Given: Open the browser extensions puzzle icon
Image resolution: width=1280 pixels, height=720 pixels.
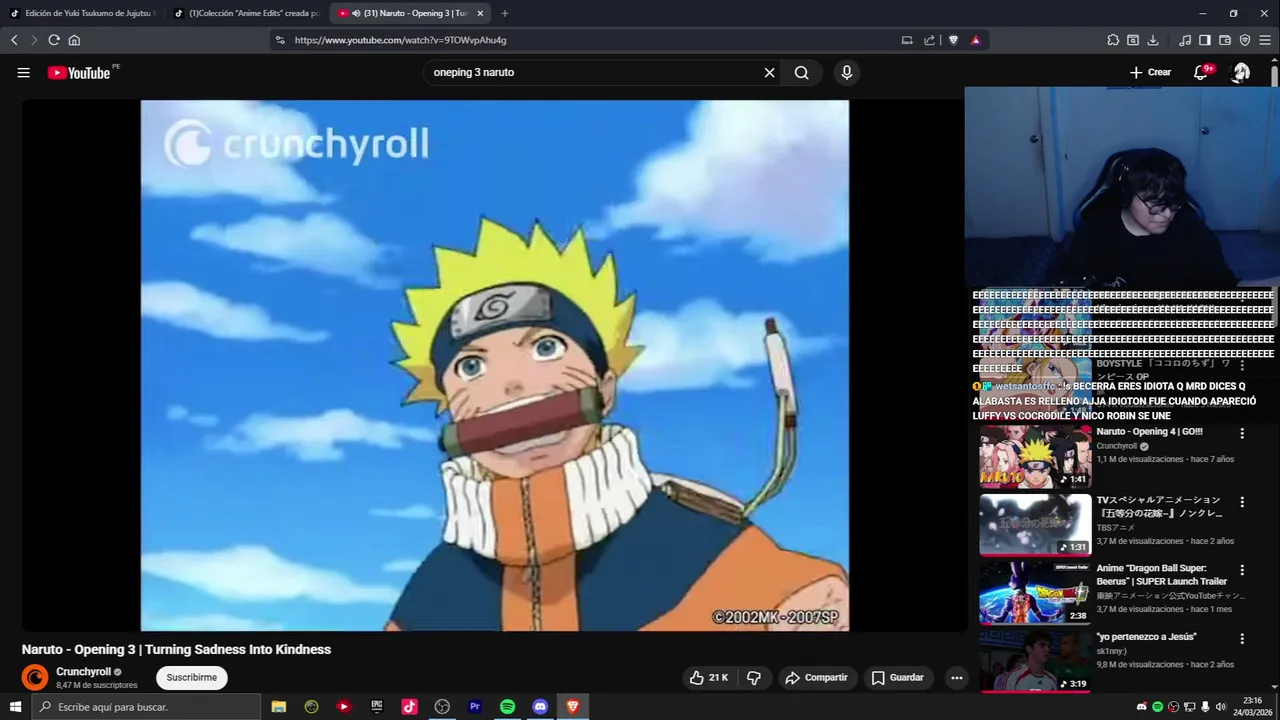Looking at the screenshot, I should (1113, 40).
